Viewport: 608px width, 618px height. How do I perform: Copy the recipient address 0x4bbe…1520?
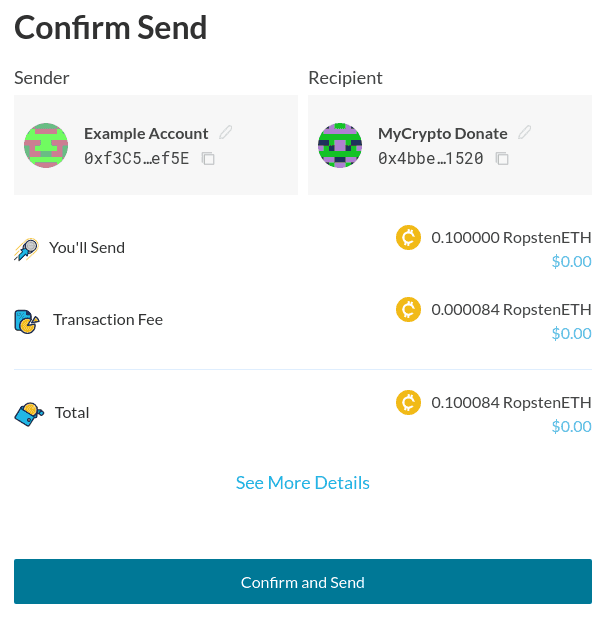[x=502, y=158]
